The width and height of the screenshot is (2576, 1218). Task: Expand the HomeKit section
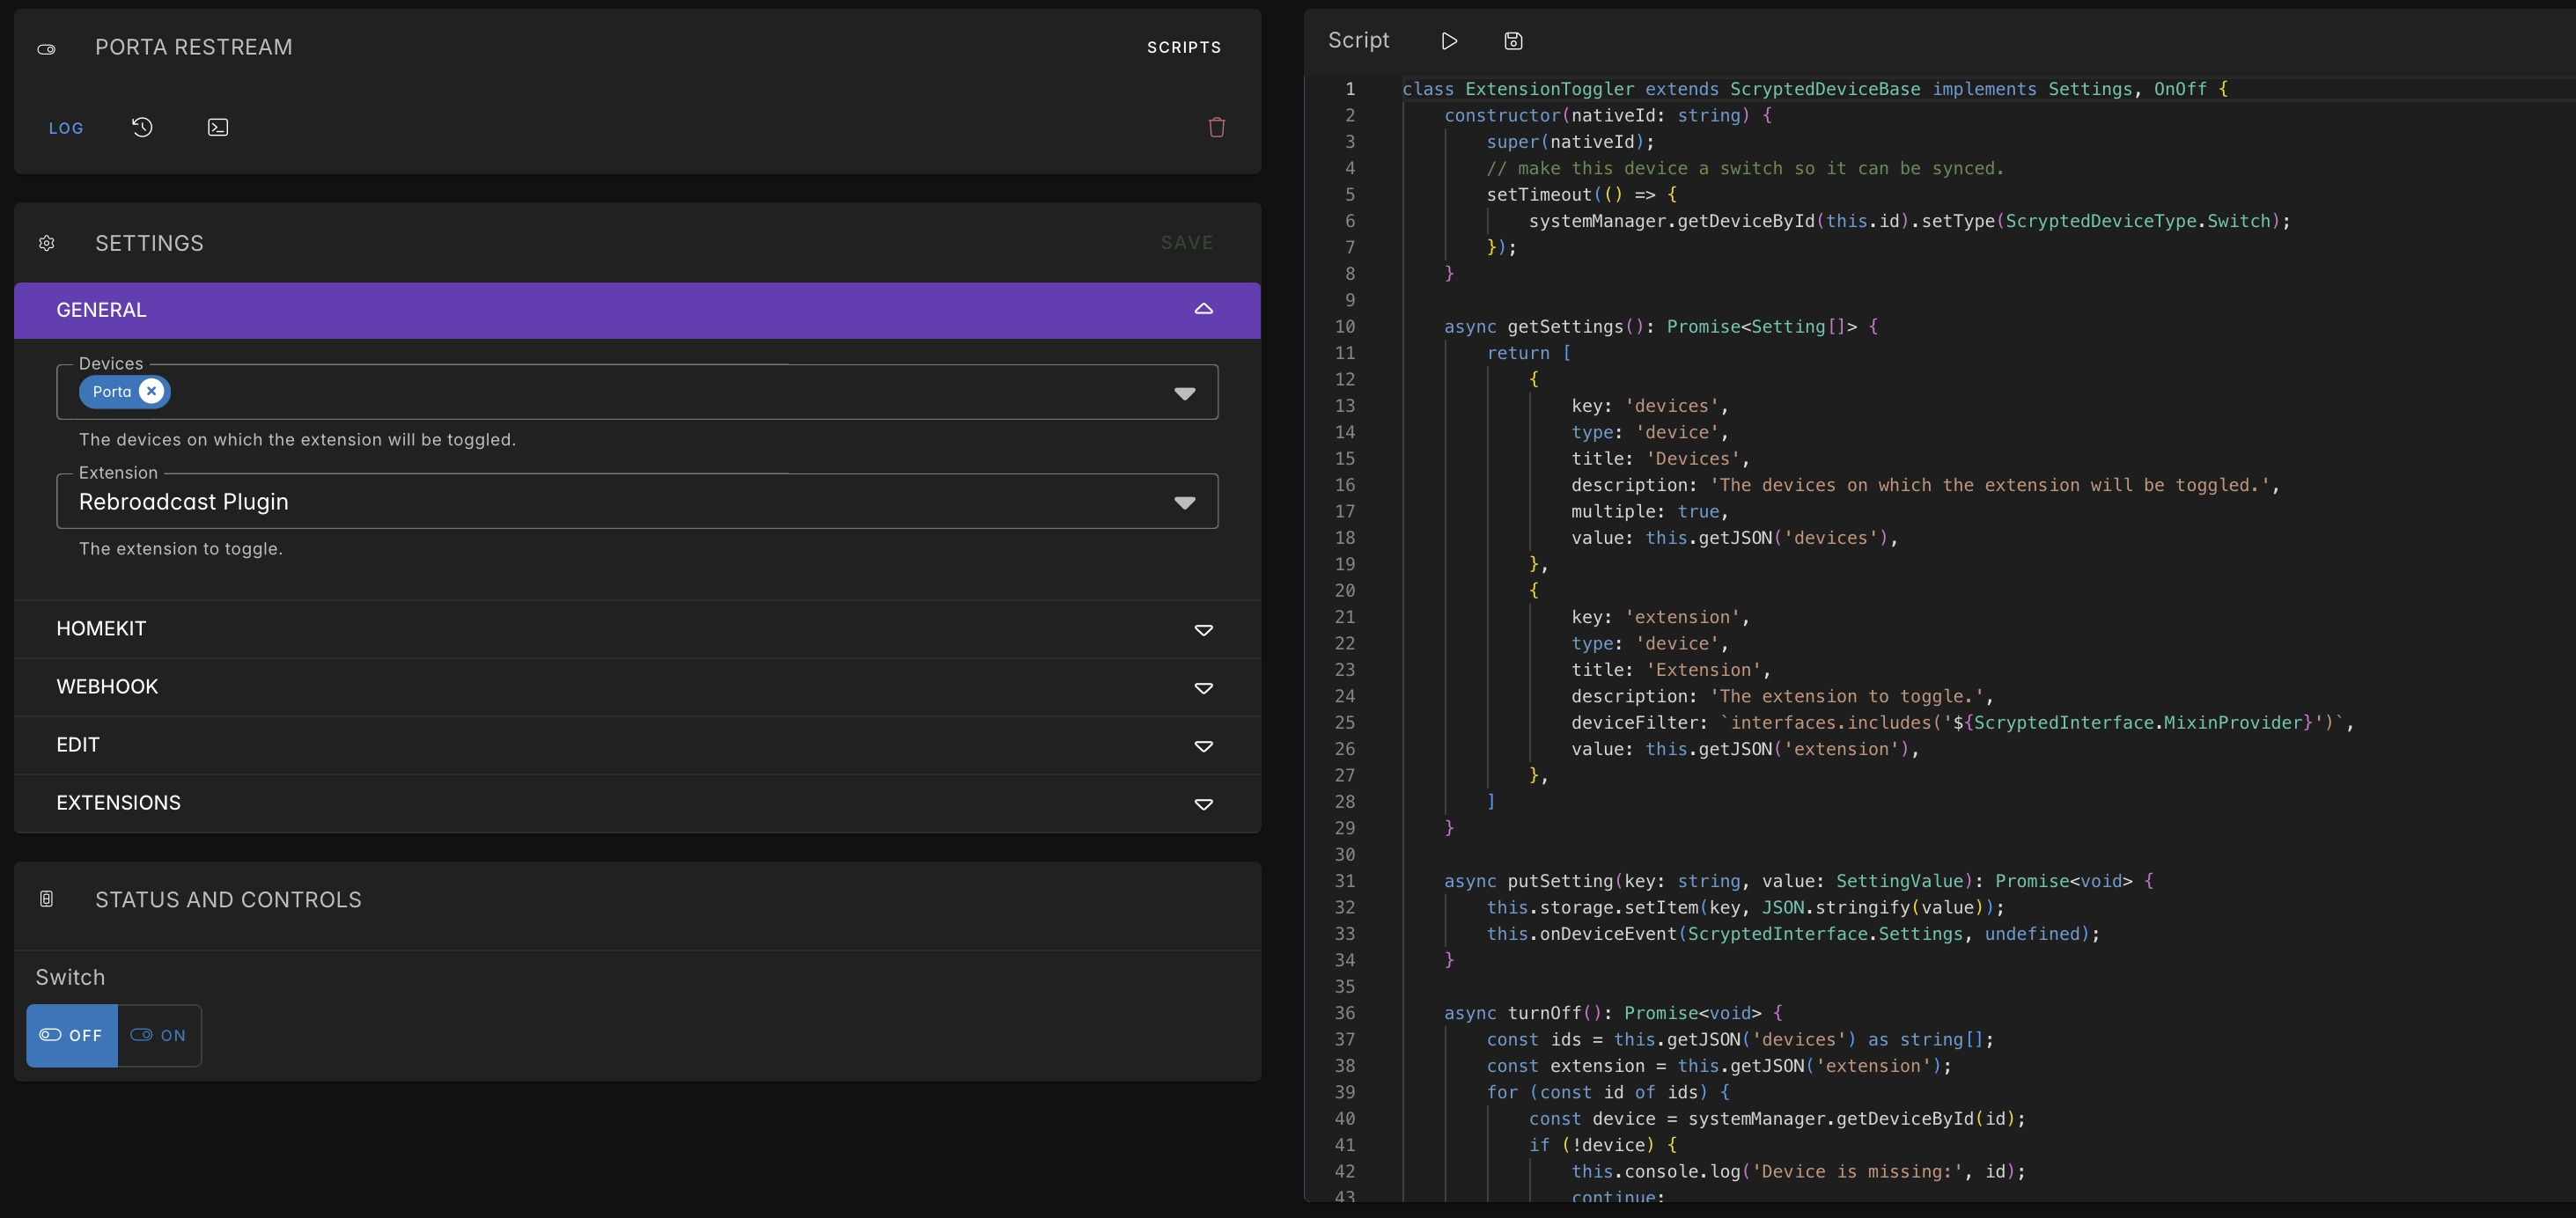click(1203, 629)
